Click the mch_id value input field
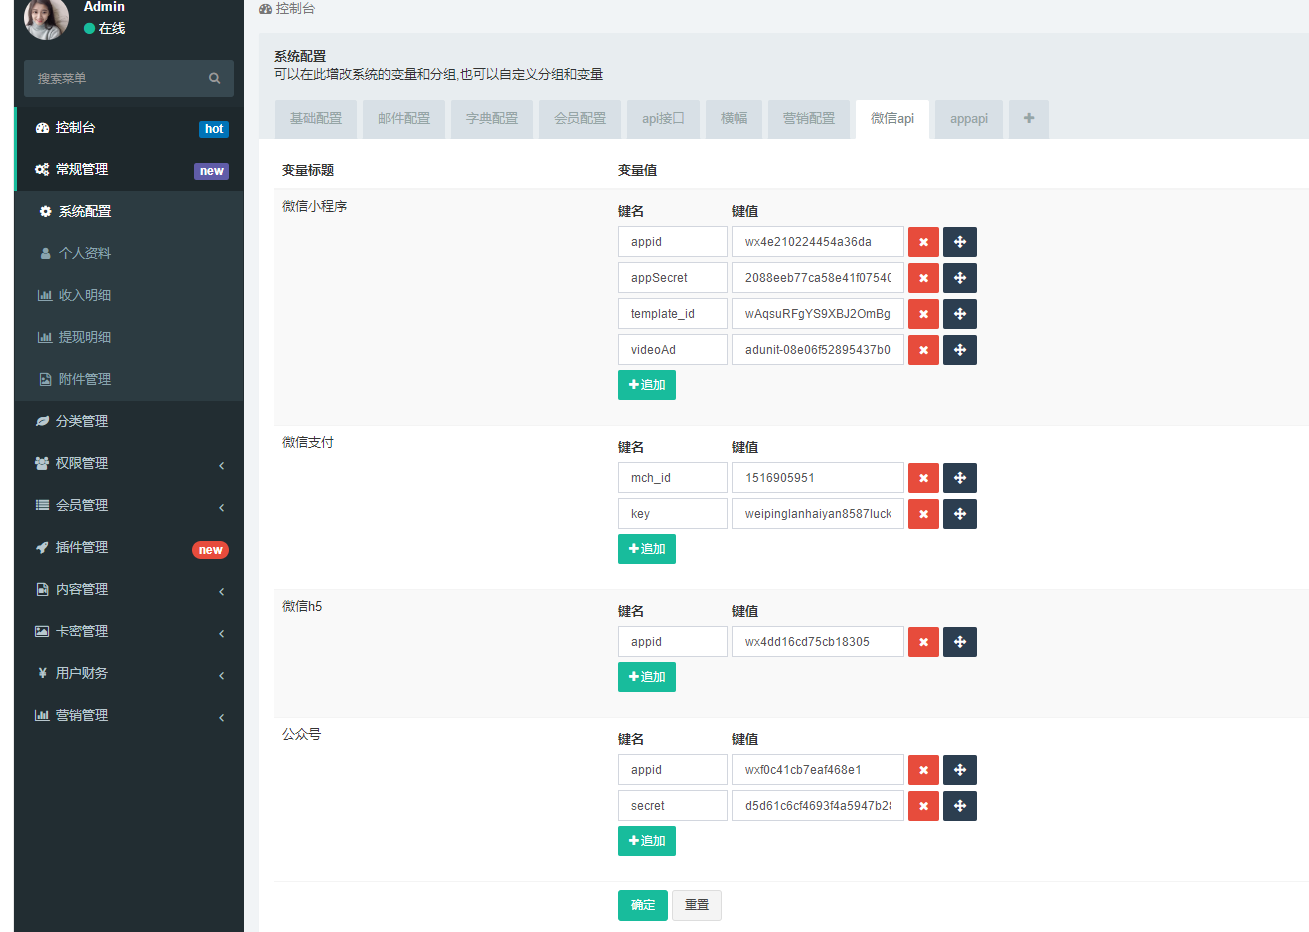This screenshot has width=1309, height=932. click(817, 477)
